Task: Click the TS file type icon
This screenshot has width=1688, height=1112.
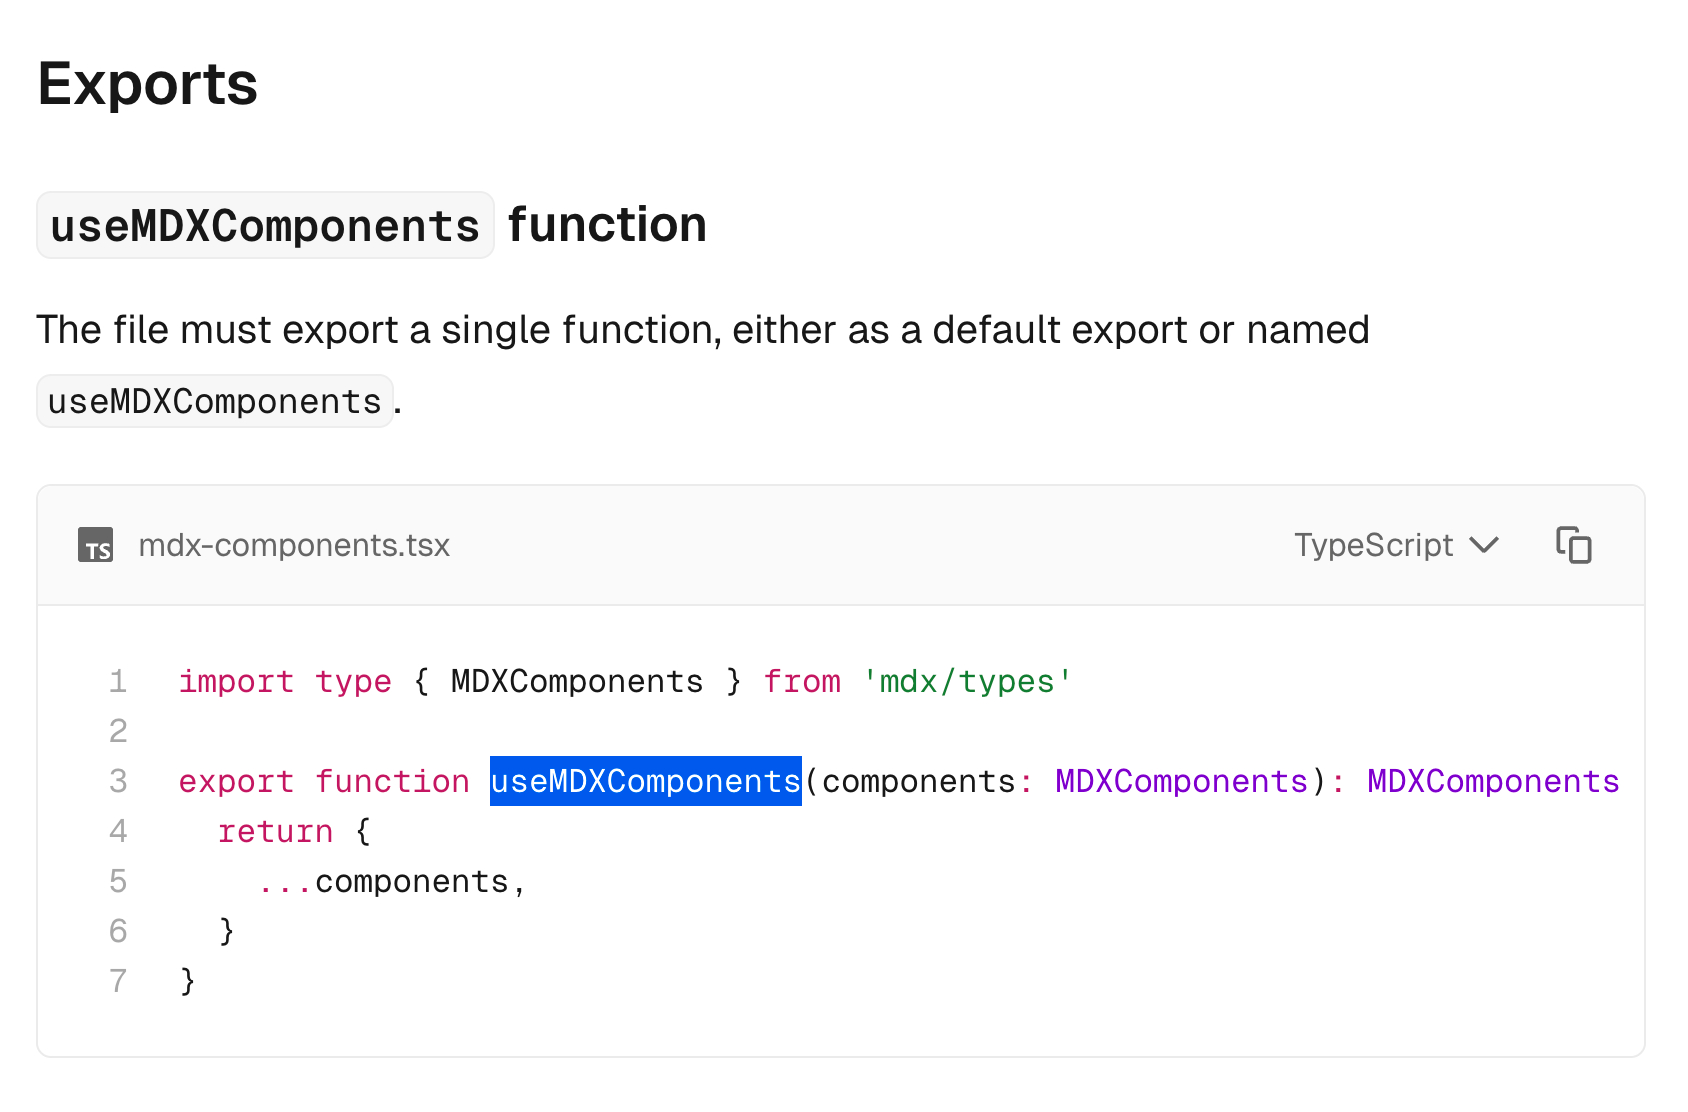Action: tap(96, 545)
